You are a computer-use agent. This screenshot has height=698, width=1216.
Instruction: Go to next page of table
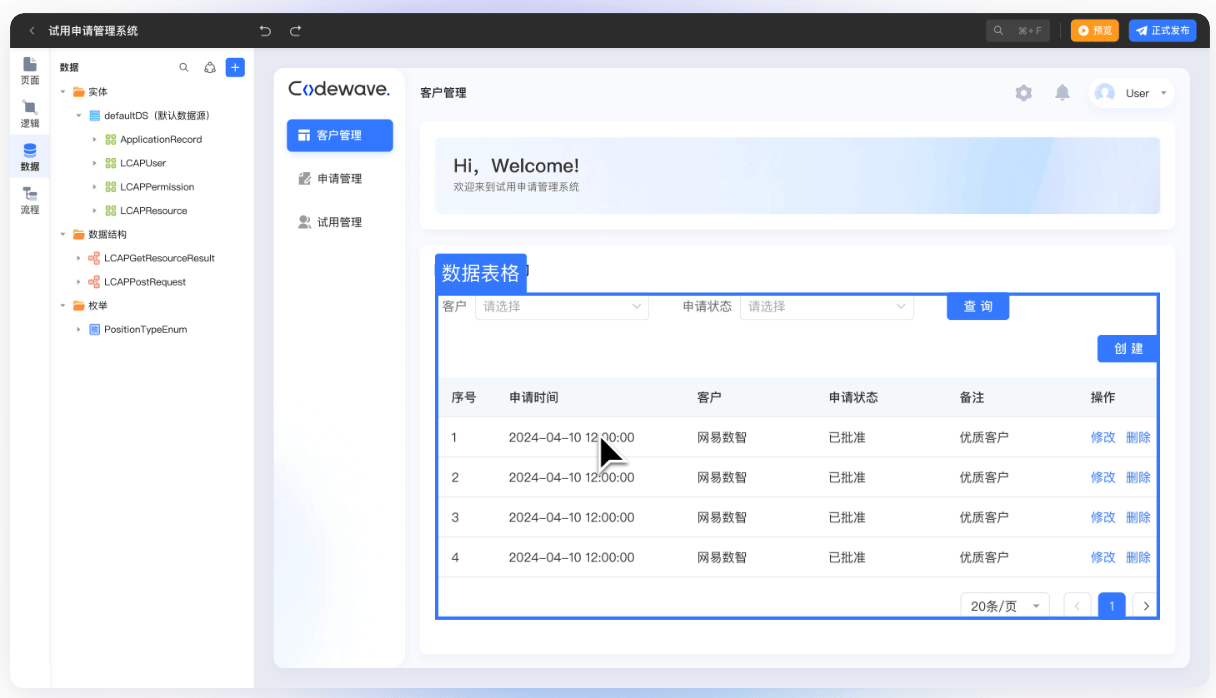(x=1146, y=606)
